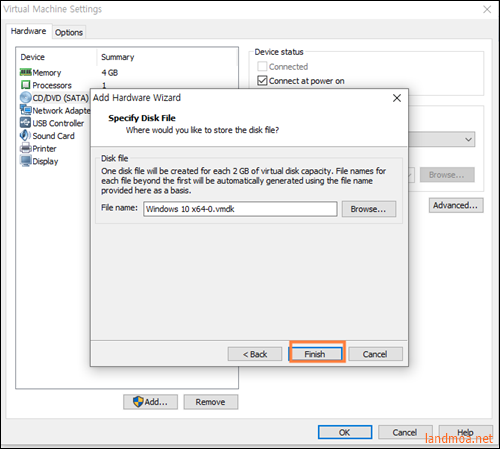Switch to the Options tab
The image size is (500, 449).
(x=69, y=32)
